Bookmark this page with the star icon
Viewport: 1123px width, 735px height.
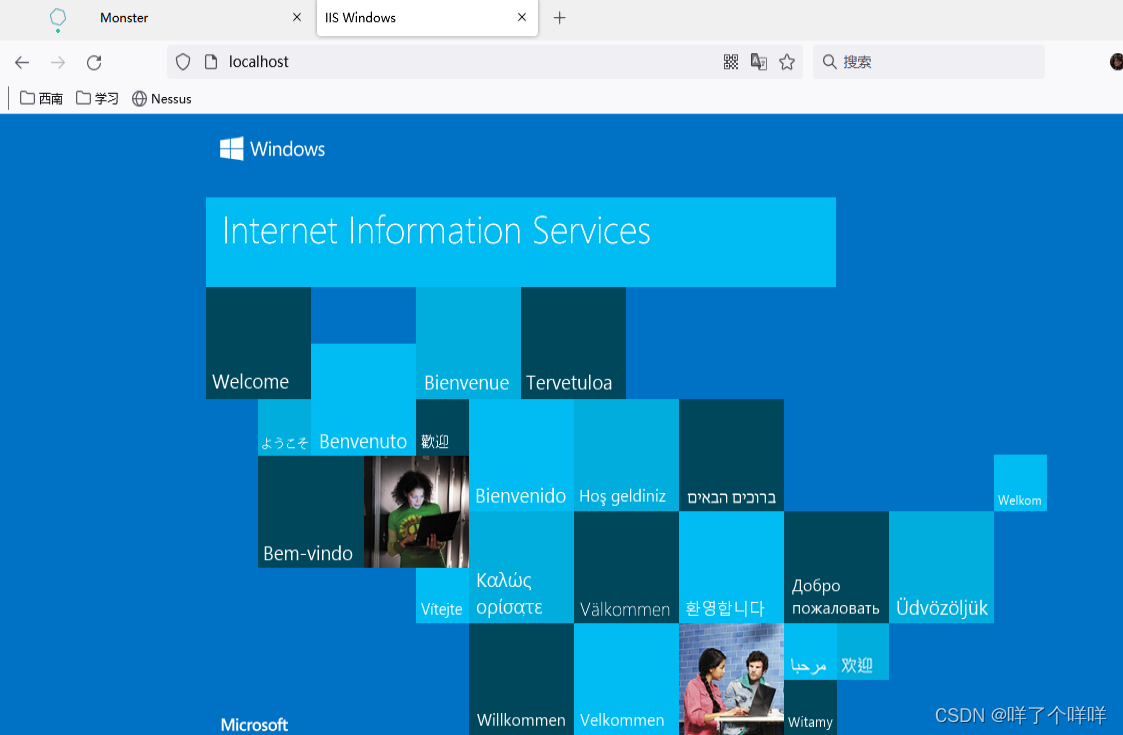787,62
